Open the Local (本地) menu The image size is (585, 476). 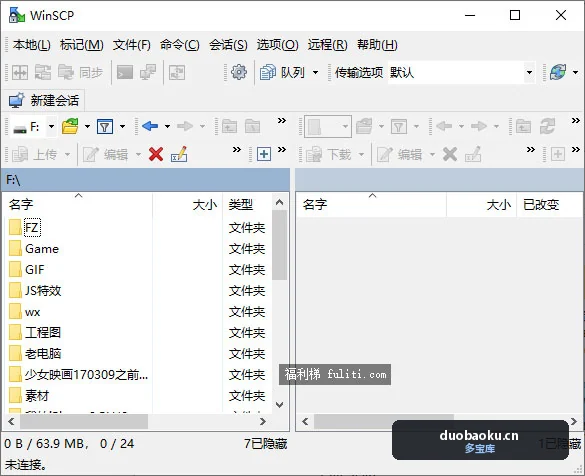(31, 45)
